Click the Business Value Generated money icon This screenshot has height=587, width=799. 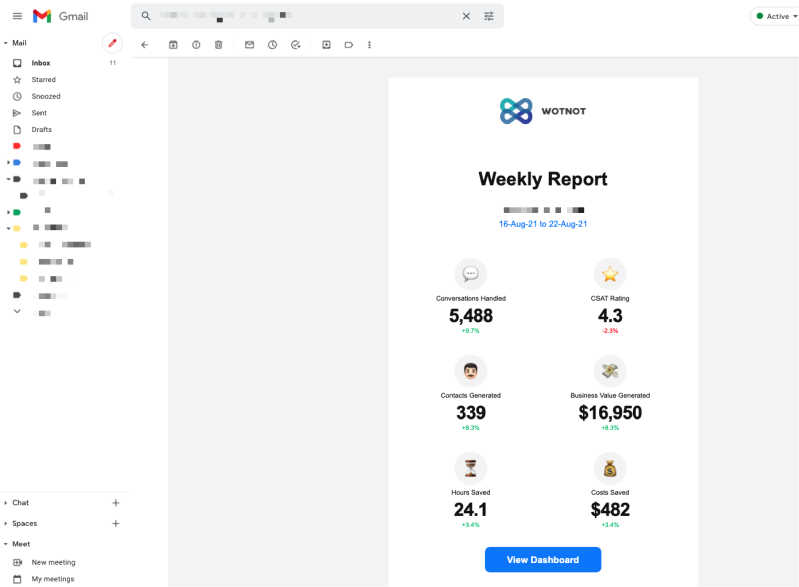(x=610, y=370)
